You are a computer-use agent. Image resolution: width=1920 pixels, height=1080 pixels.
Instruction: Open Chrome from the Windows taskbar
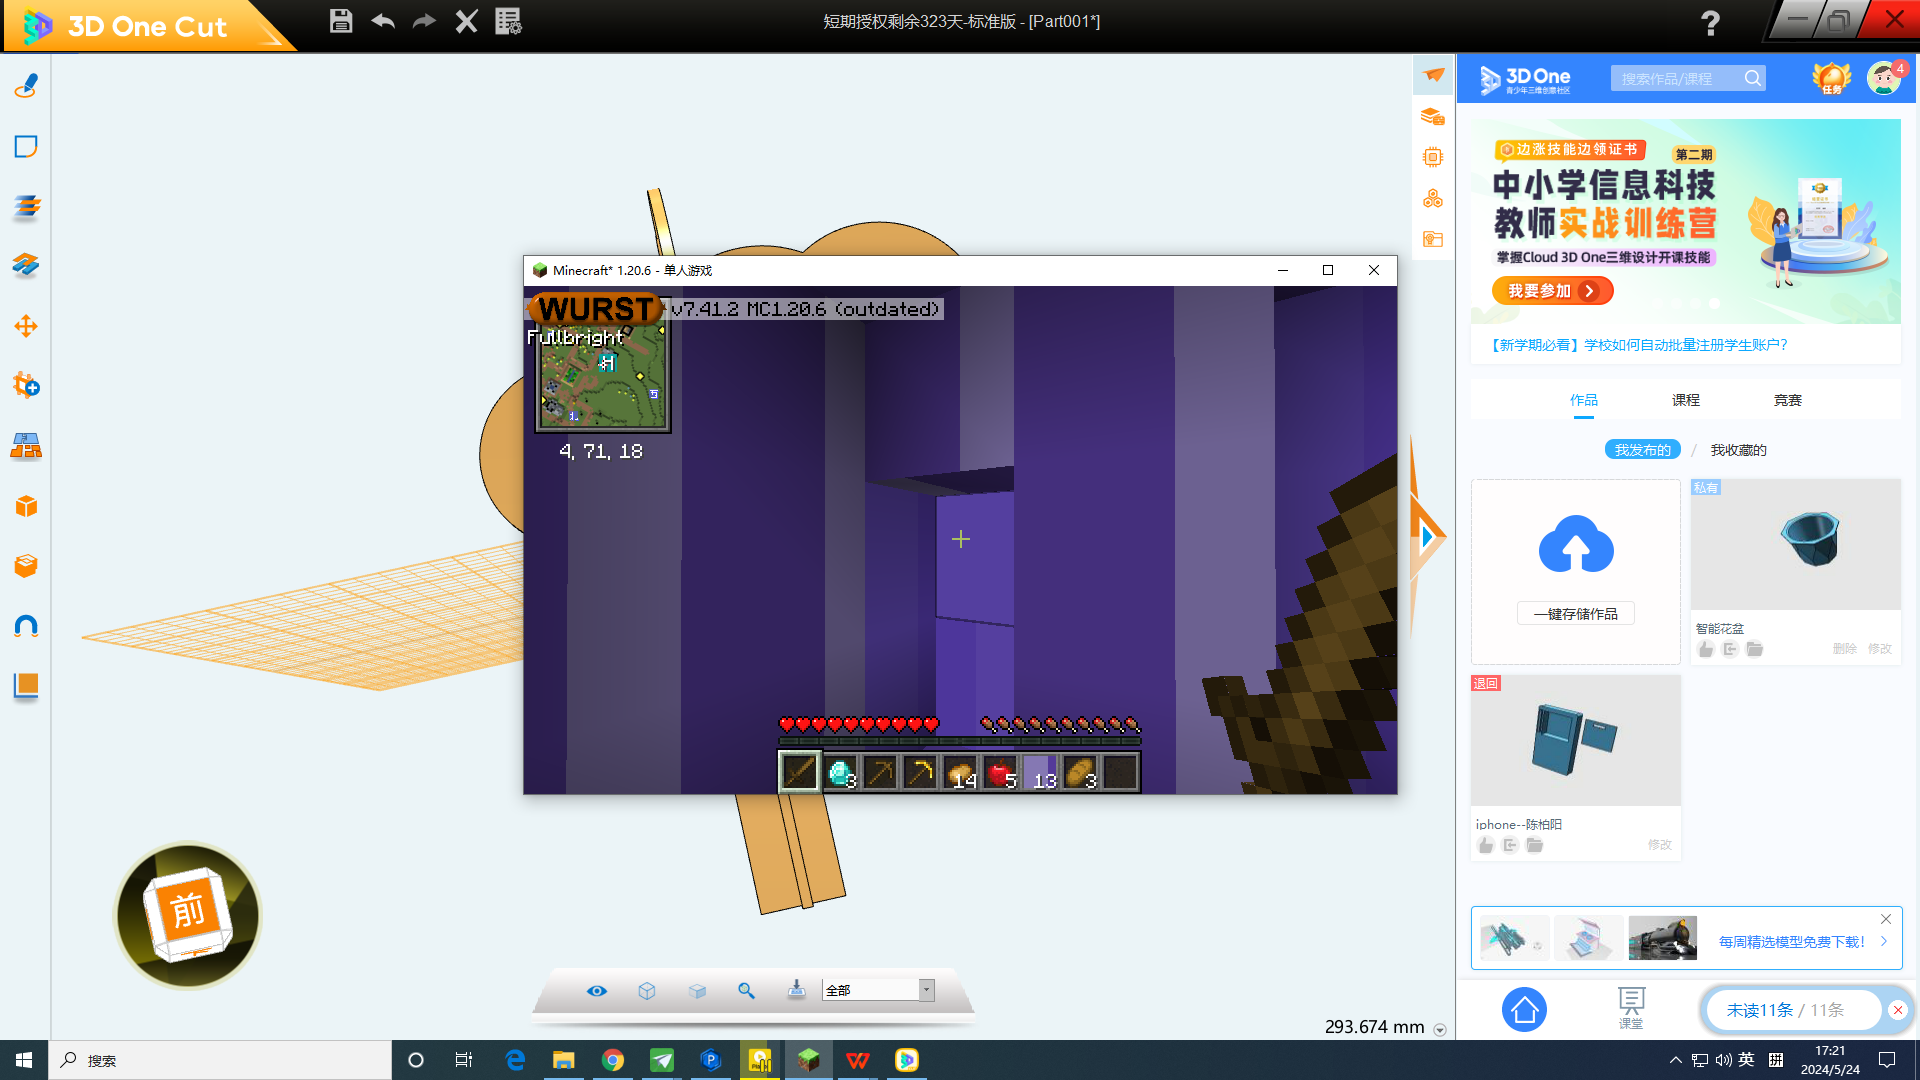coord(613,1060)
